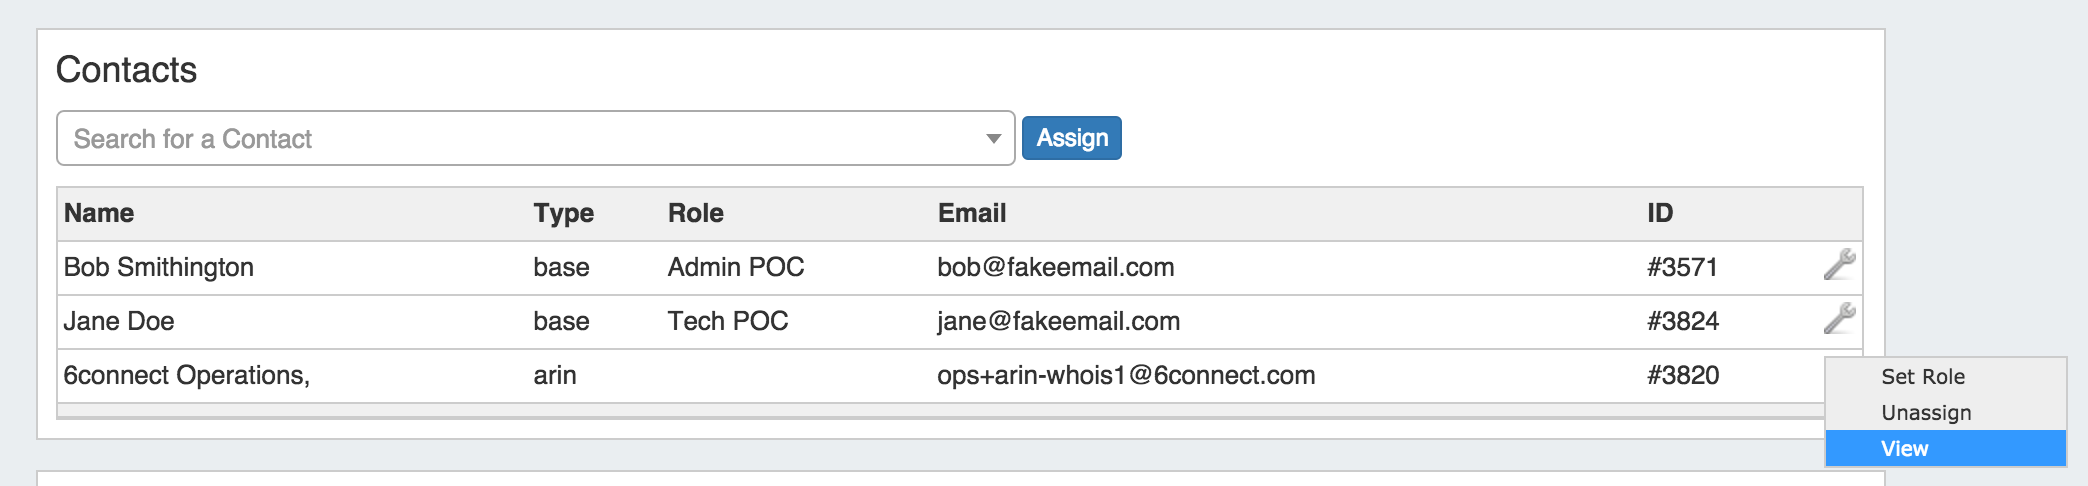The width and height of the screenshot is (2088, 486).
Task: Sort by the Email column header
Action: tap(971, 213)
